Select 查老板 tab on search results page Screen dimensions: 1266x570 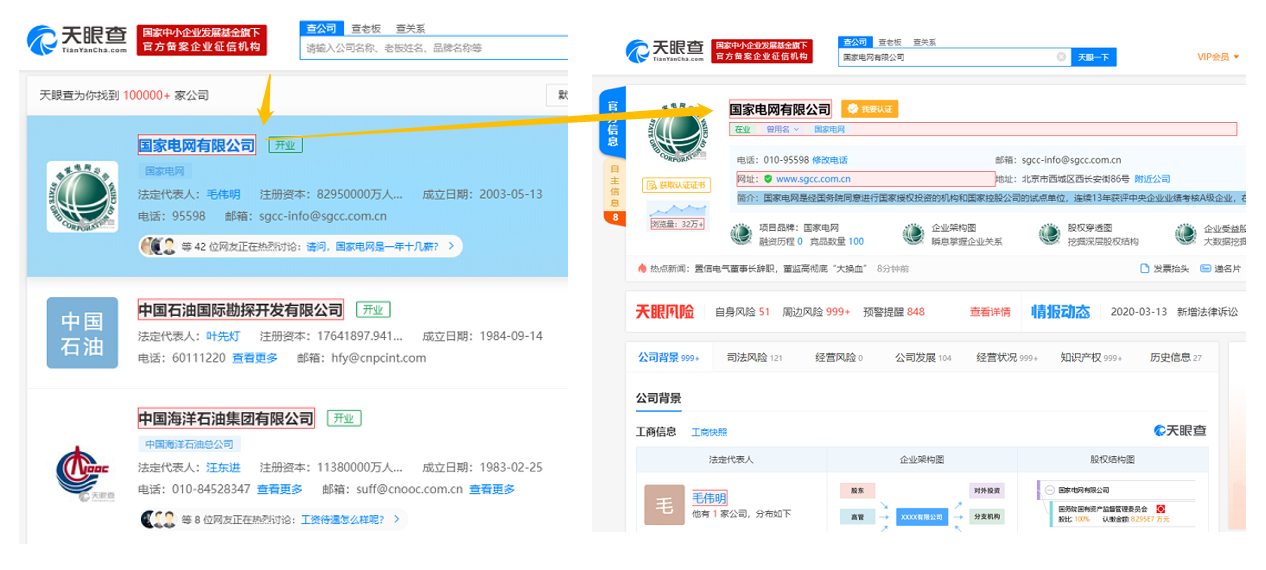coord(366,29)
